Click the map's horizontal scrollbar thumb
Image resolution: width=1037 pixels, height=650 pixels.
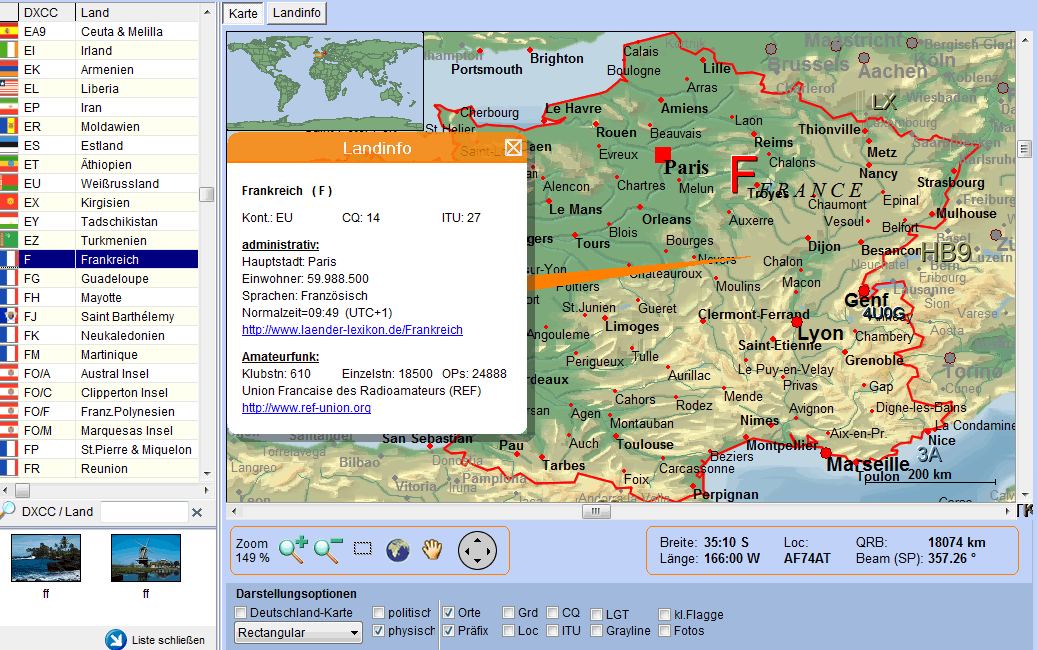tap(596, 511)
